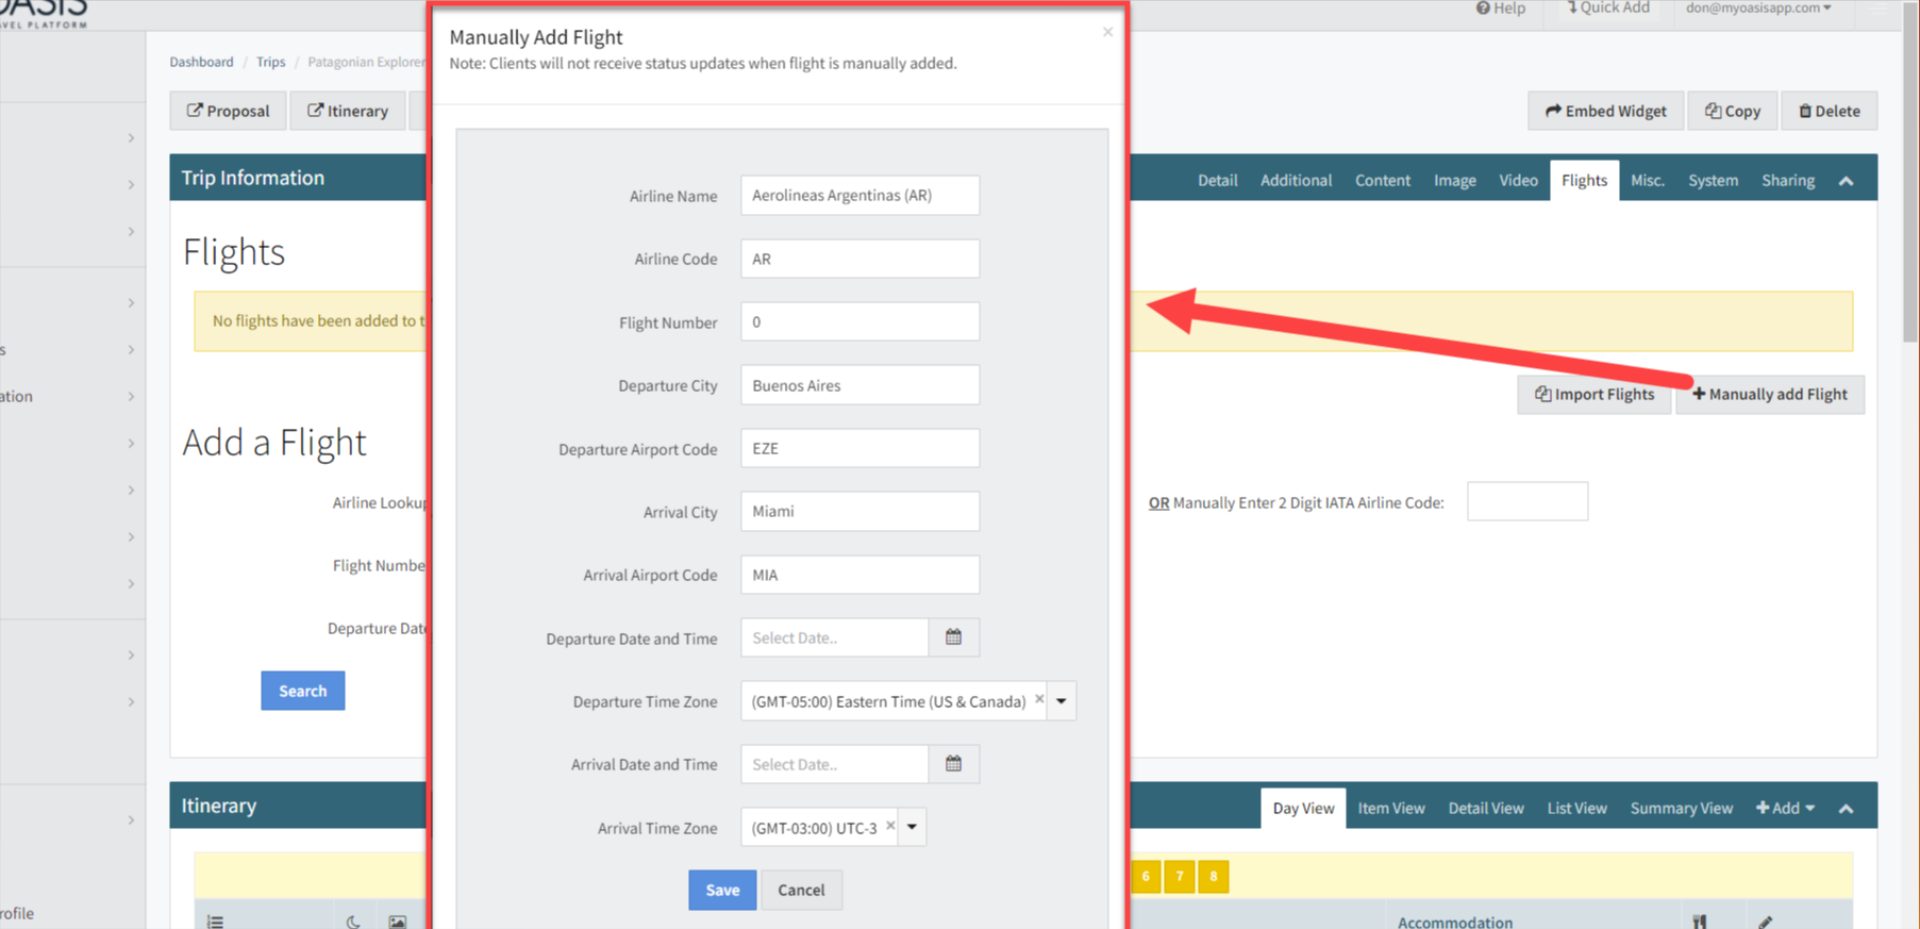Open the Arrival Time Zone dropdown
This screenshot has width=1920, height=929.
(x=912, y=827)
